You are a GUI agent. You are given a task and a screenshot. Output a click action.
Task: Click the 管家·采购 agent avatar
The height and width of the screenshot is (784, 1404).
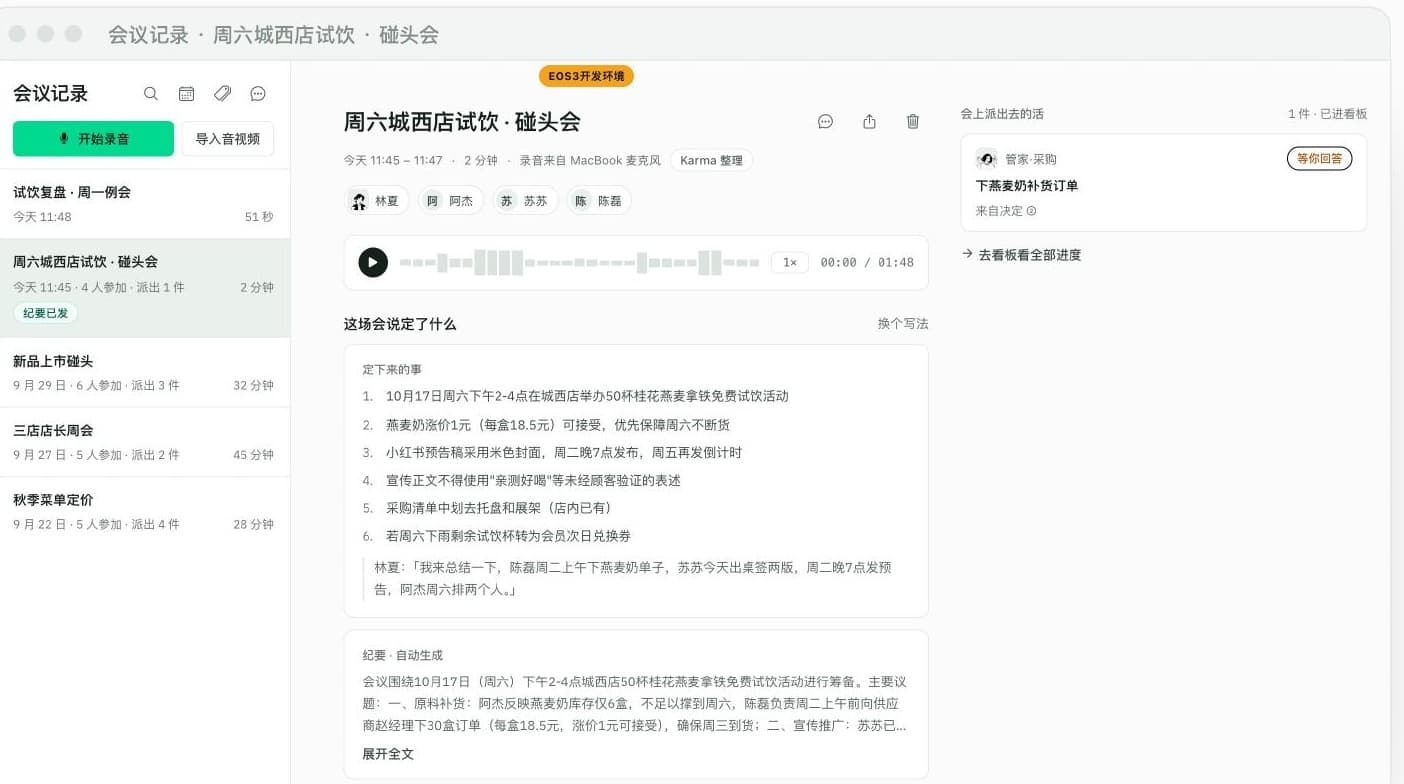[x=987, y=159]
